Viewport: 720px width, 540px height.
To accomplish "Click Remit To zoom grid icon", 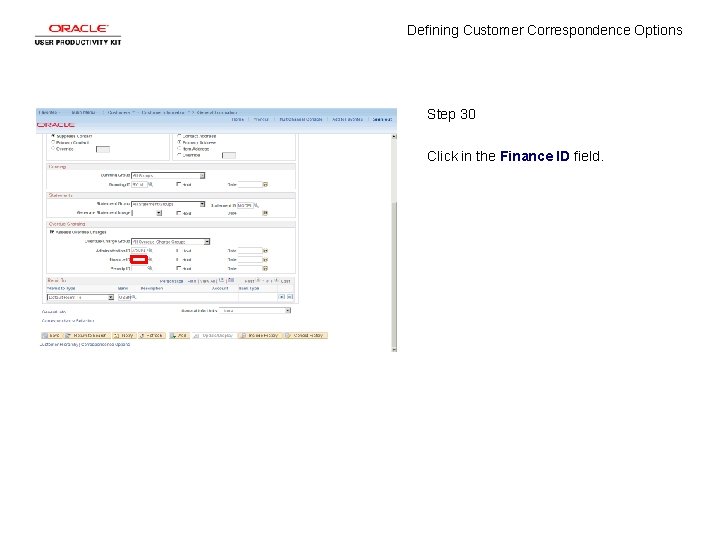I will [222, 281].
